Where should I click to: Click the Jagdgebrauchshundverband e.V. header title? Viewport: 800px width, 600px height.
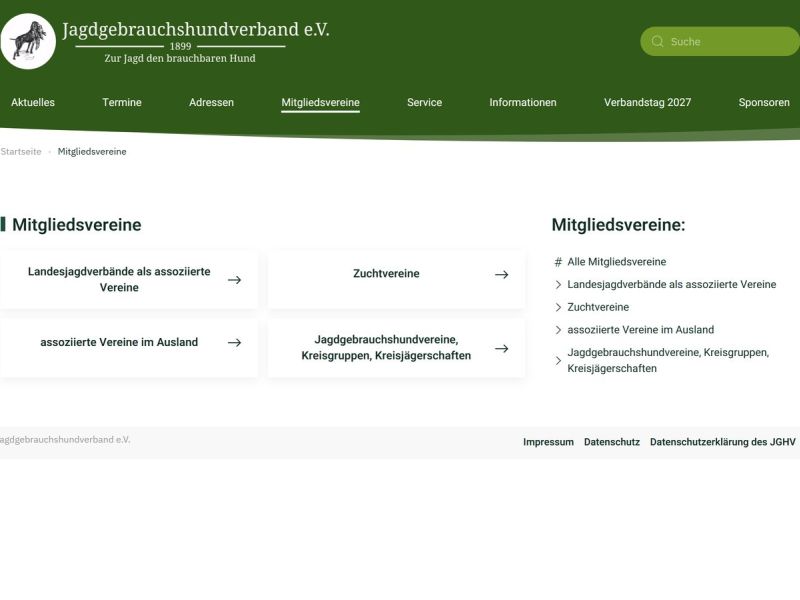point(196,30)
